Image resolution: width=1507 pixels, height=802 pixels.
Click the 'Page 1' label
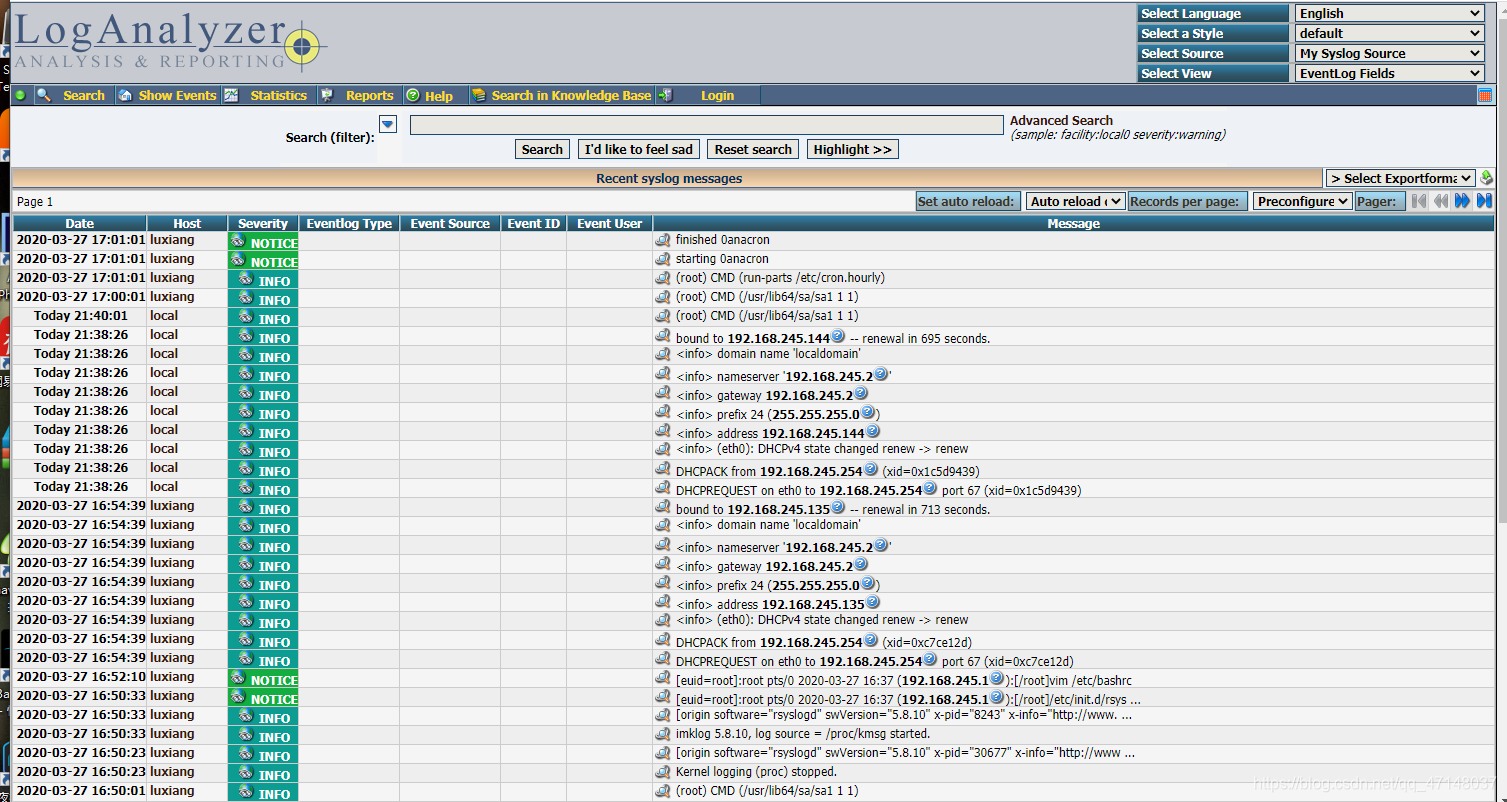tap(35, 202)
